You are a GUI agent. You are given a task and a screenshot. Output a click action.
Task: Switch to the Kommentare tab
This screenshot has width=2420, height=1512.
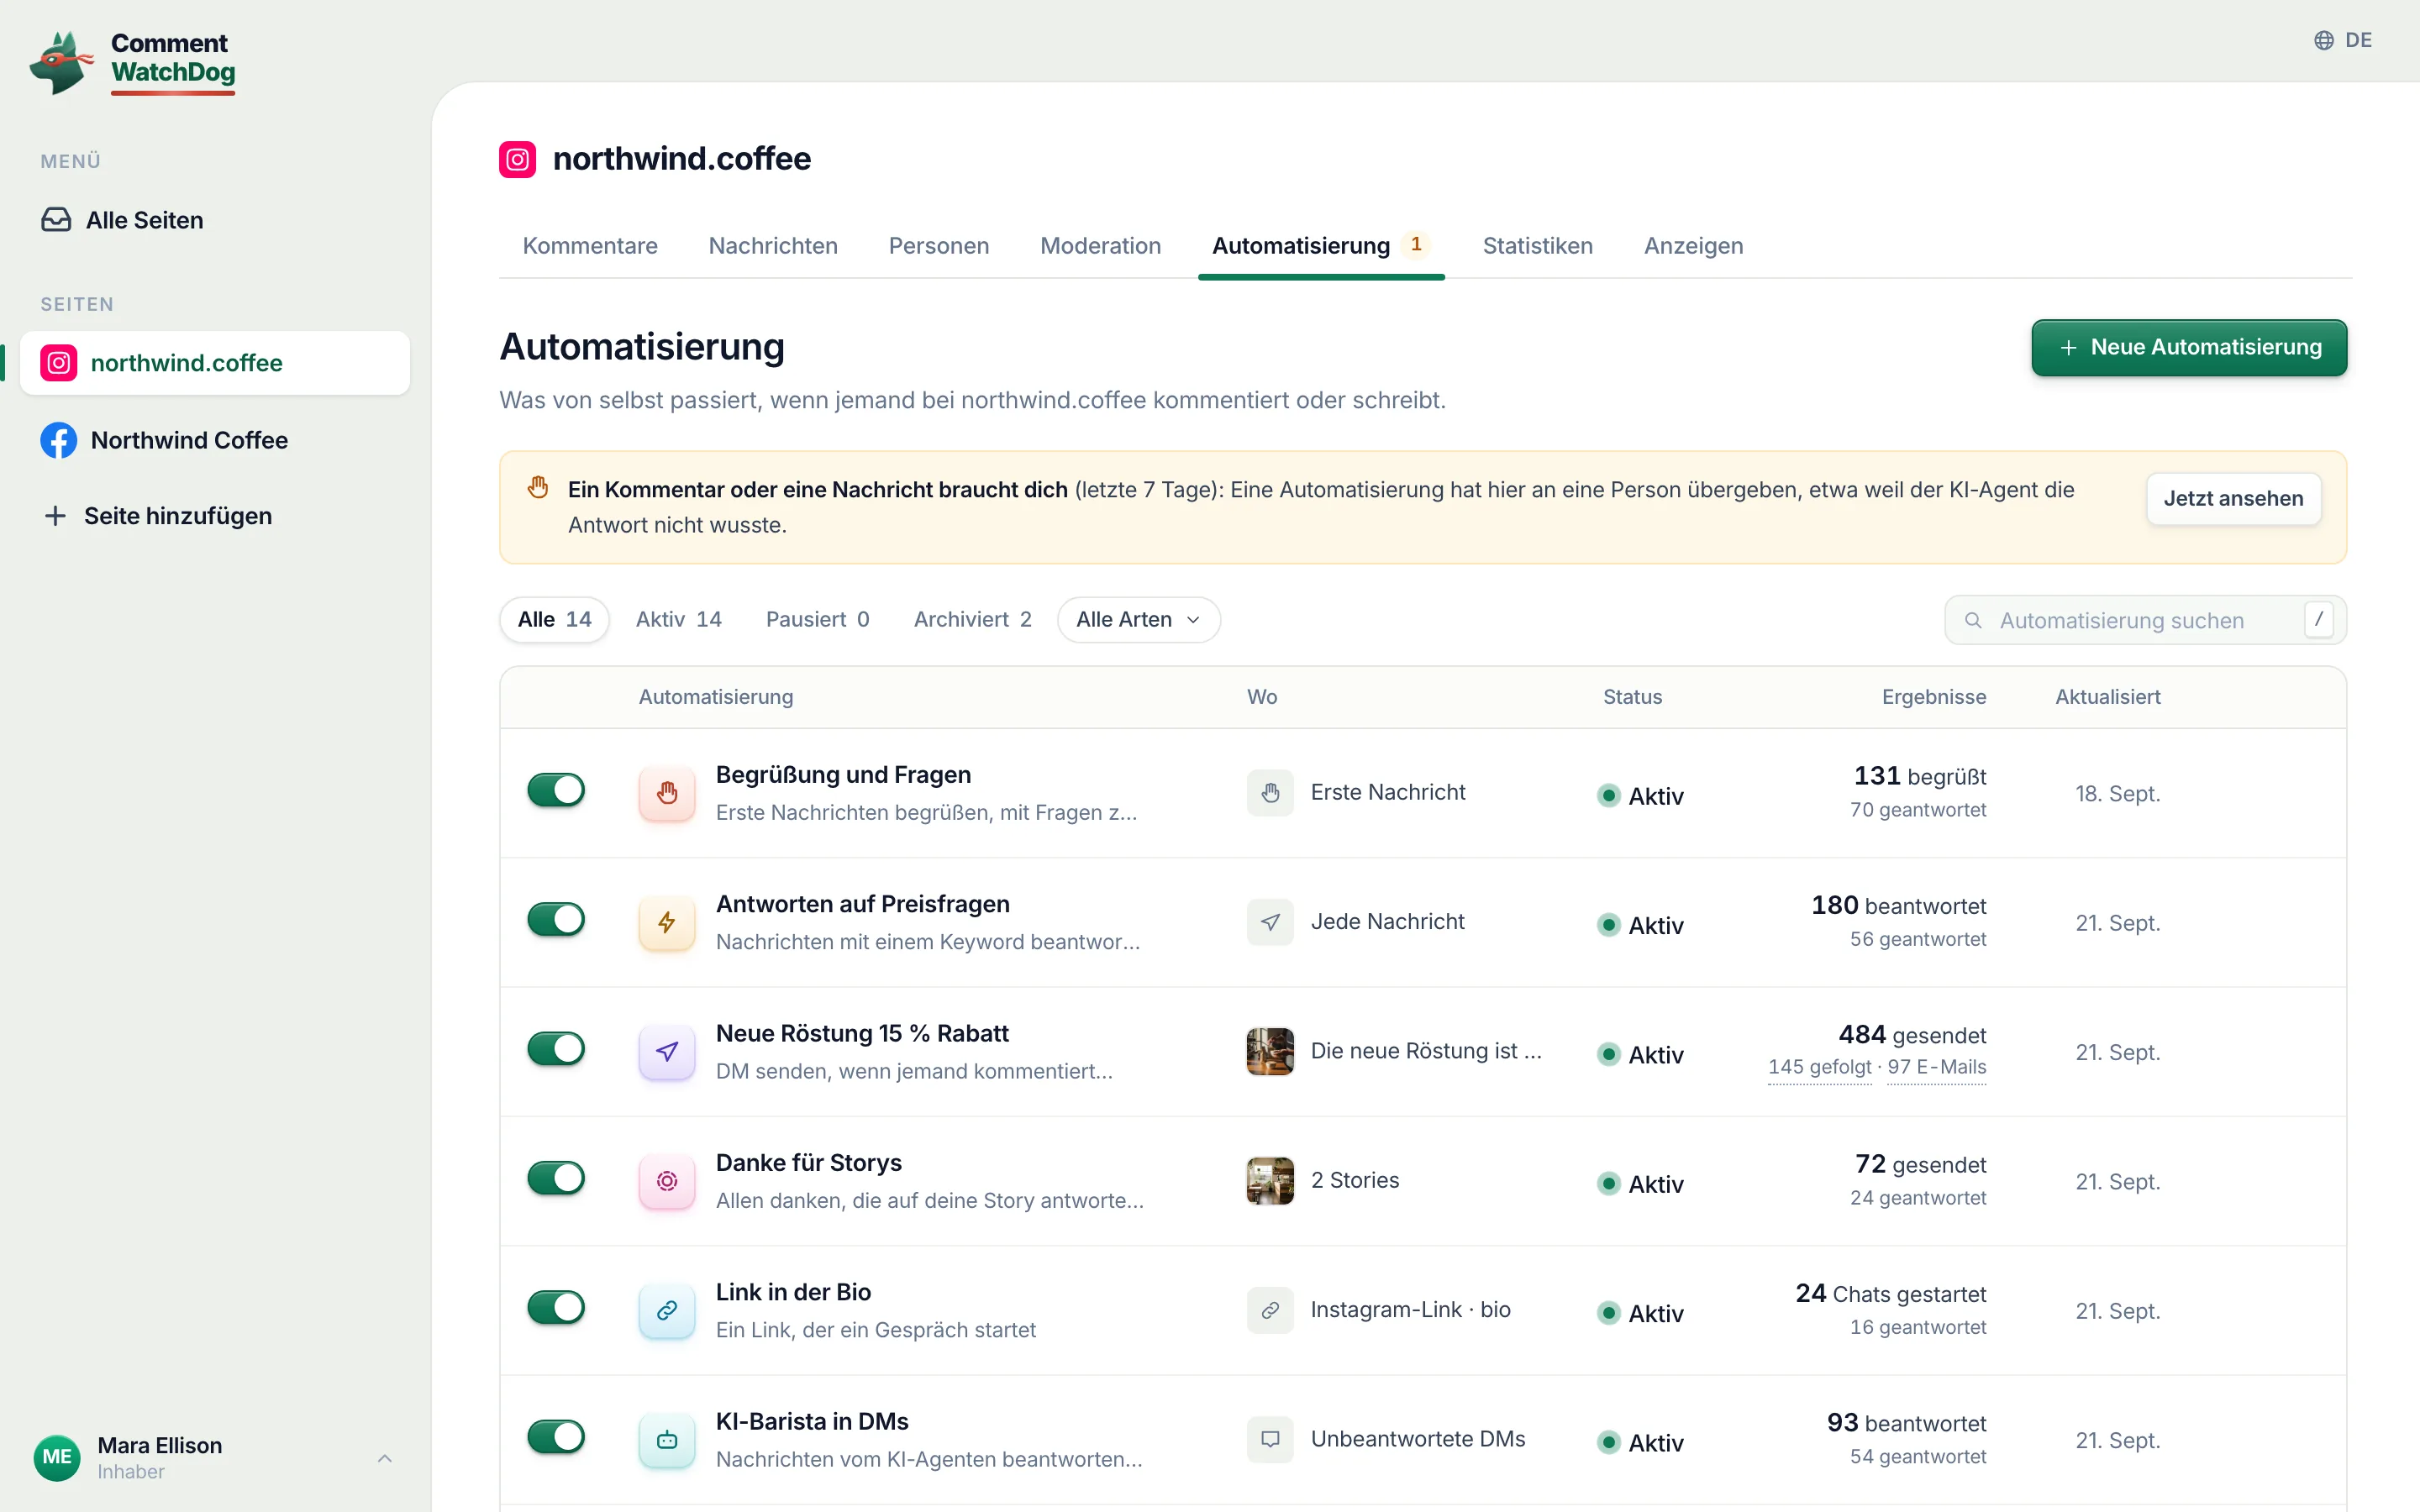590,246
